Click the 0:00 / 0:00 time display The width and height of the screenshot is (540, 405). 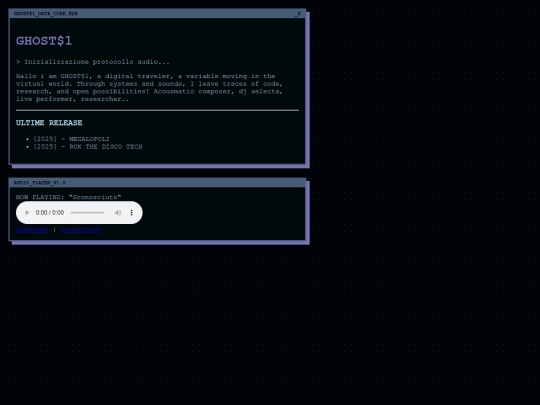[50, 212]
